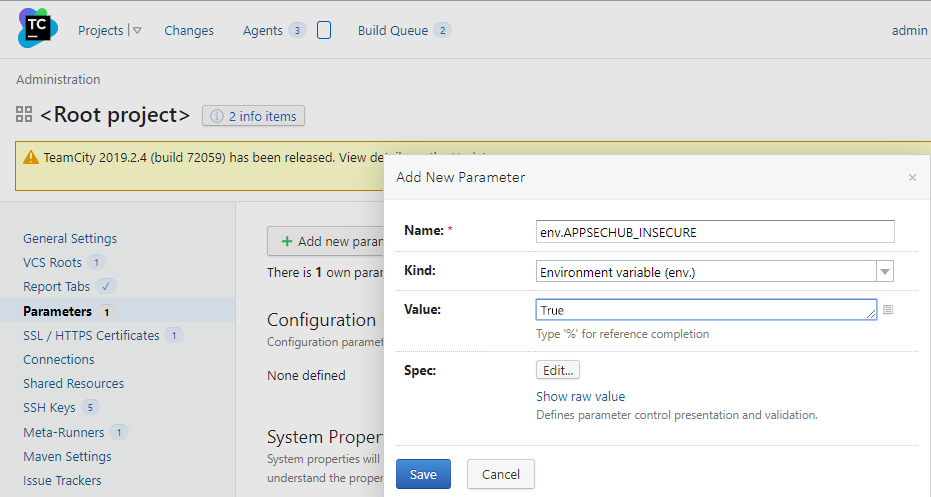This screenshot has width=931, height=497.
Task: Click into the Value text area
Action: pyautogui.click(x=704, y=310)
